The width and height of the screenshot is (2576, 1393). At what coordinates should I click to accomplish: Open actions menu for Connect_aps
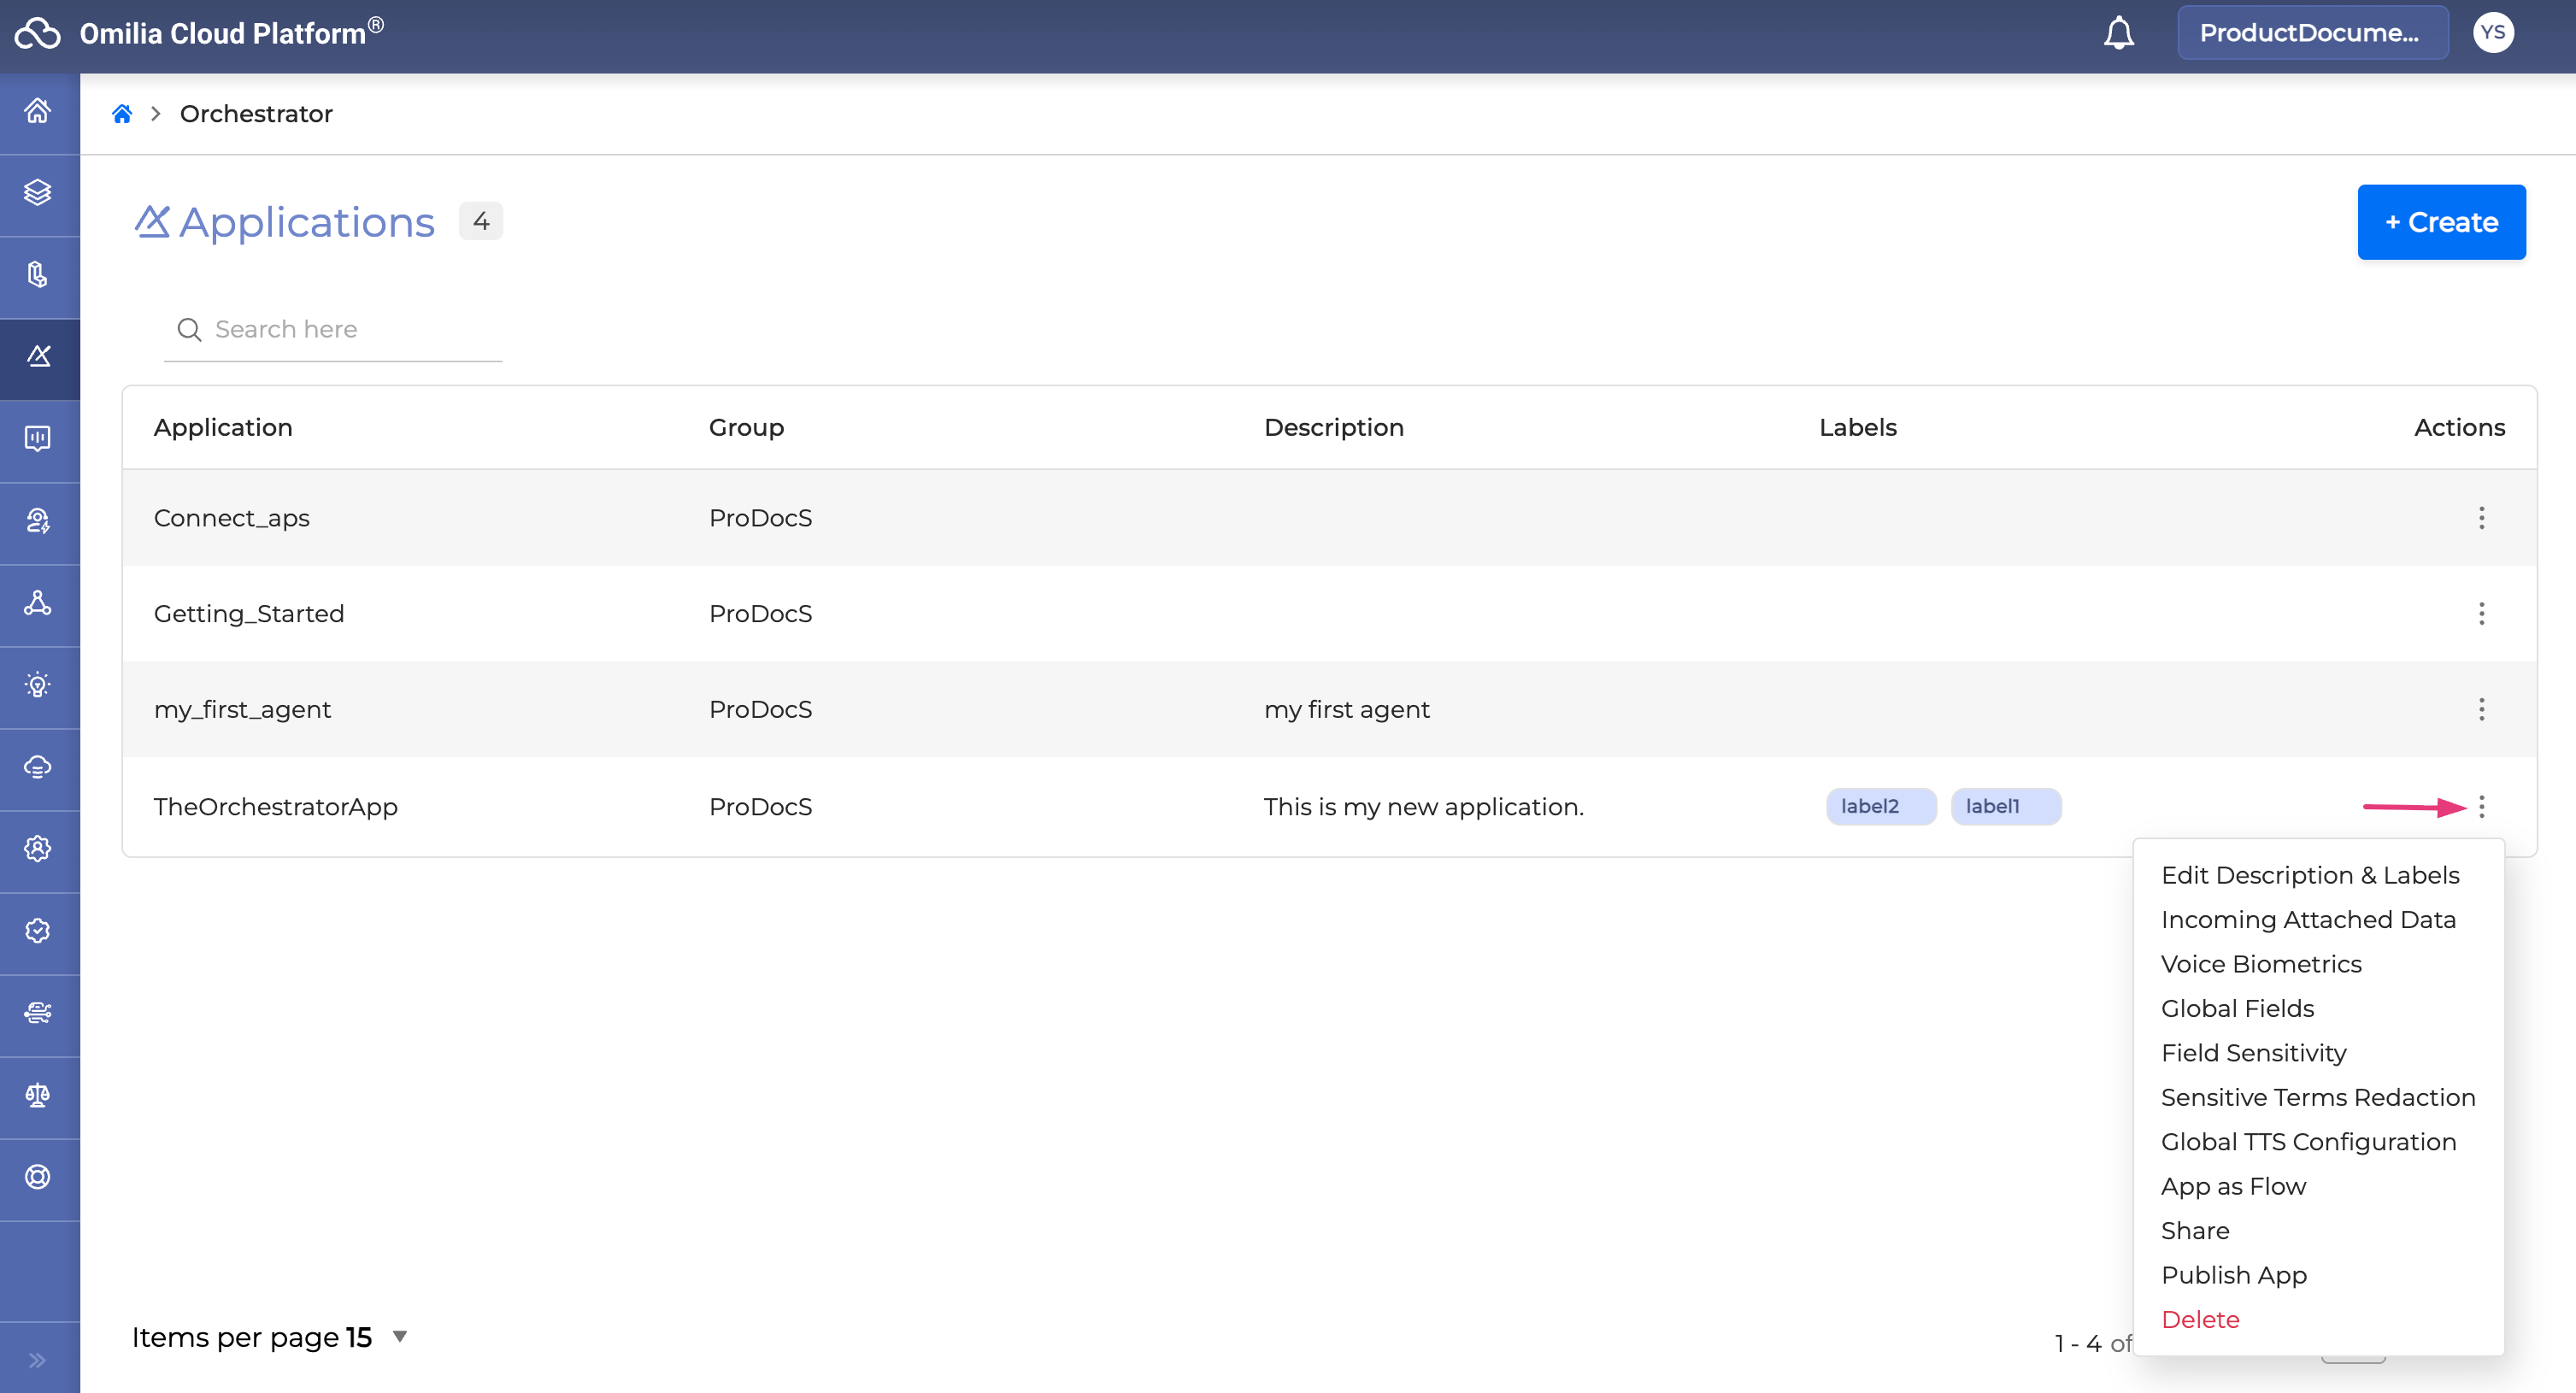(2481, 518)
